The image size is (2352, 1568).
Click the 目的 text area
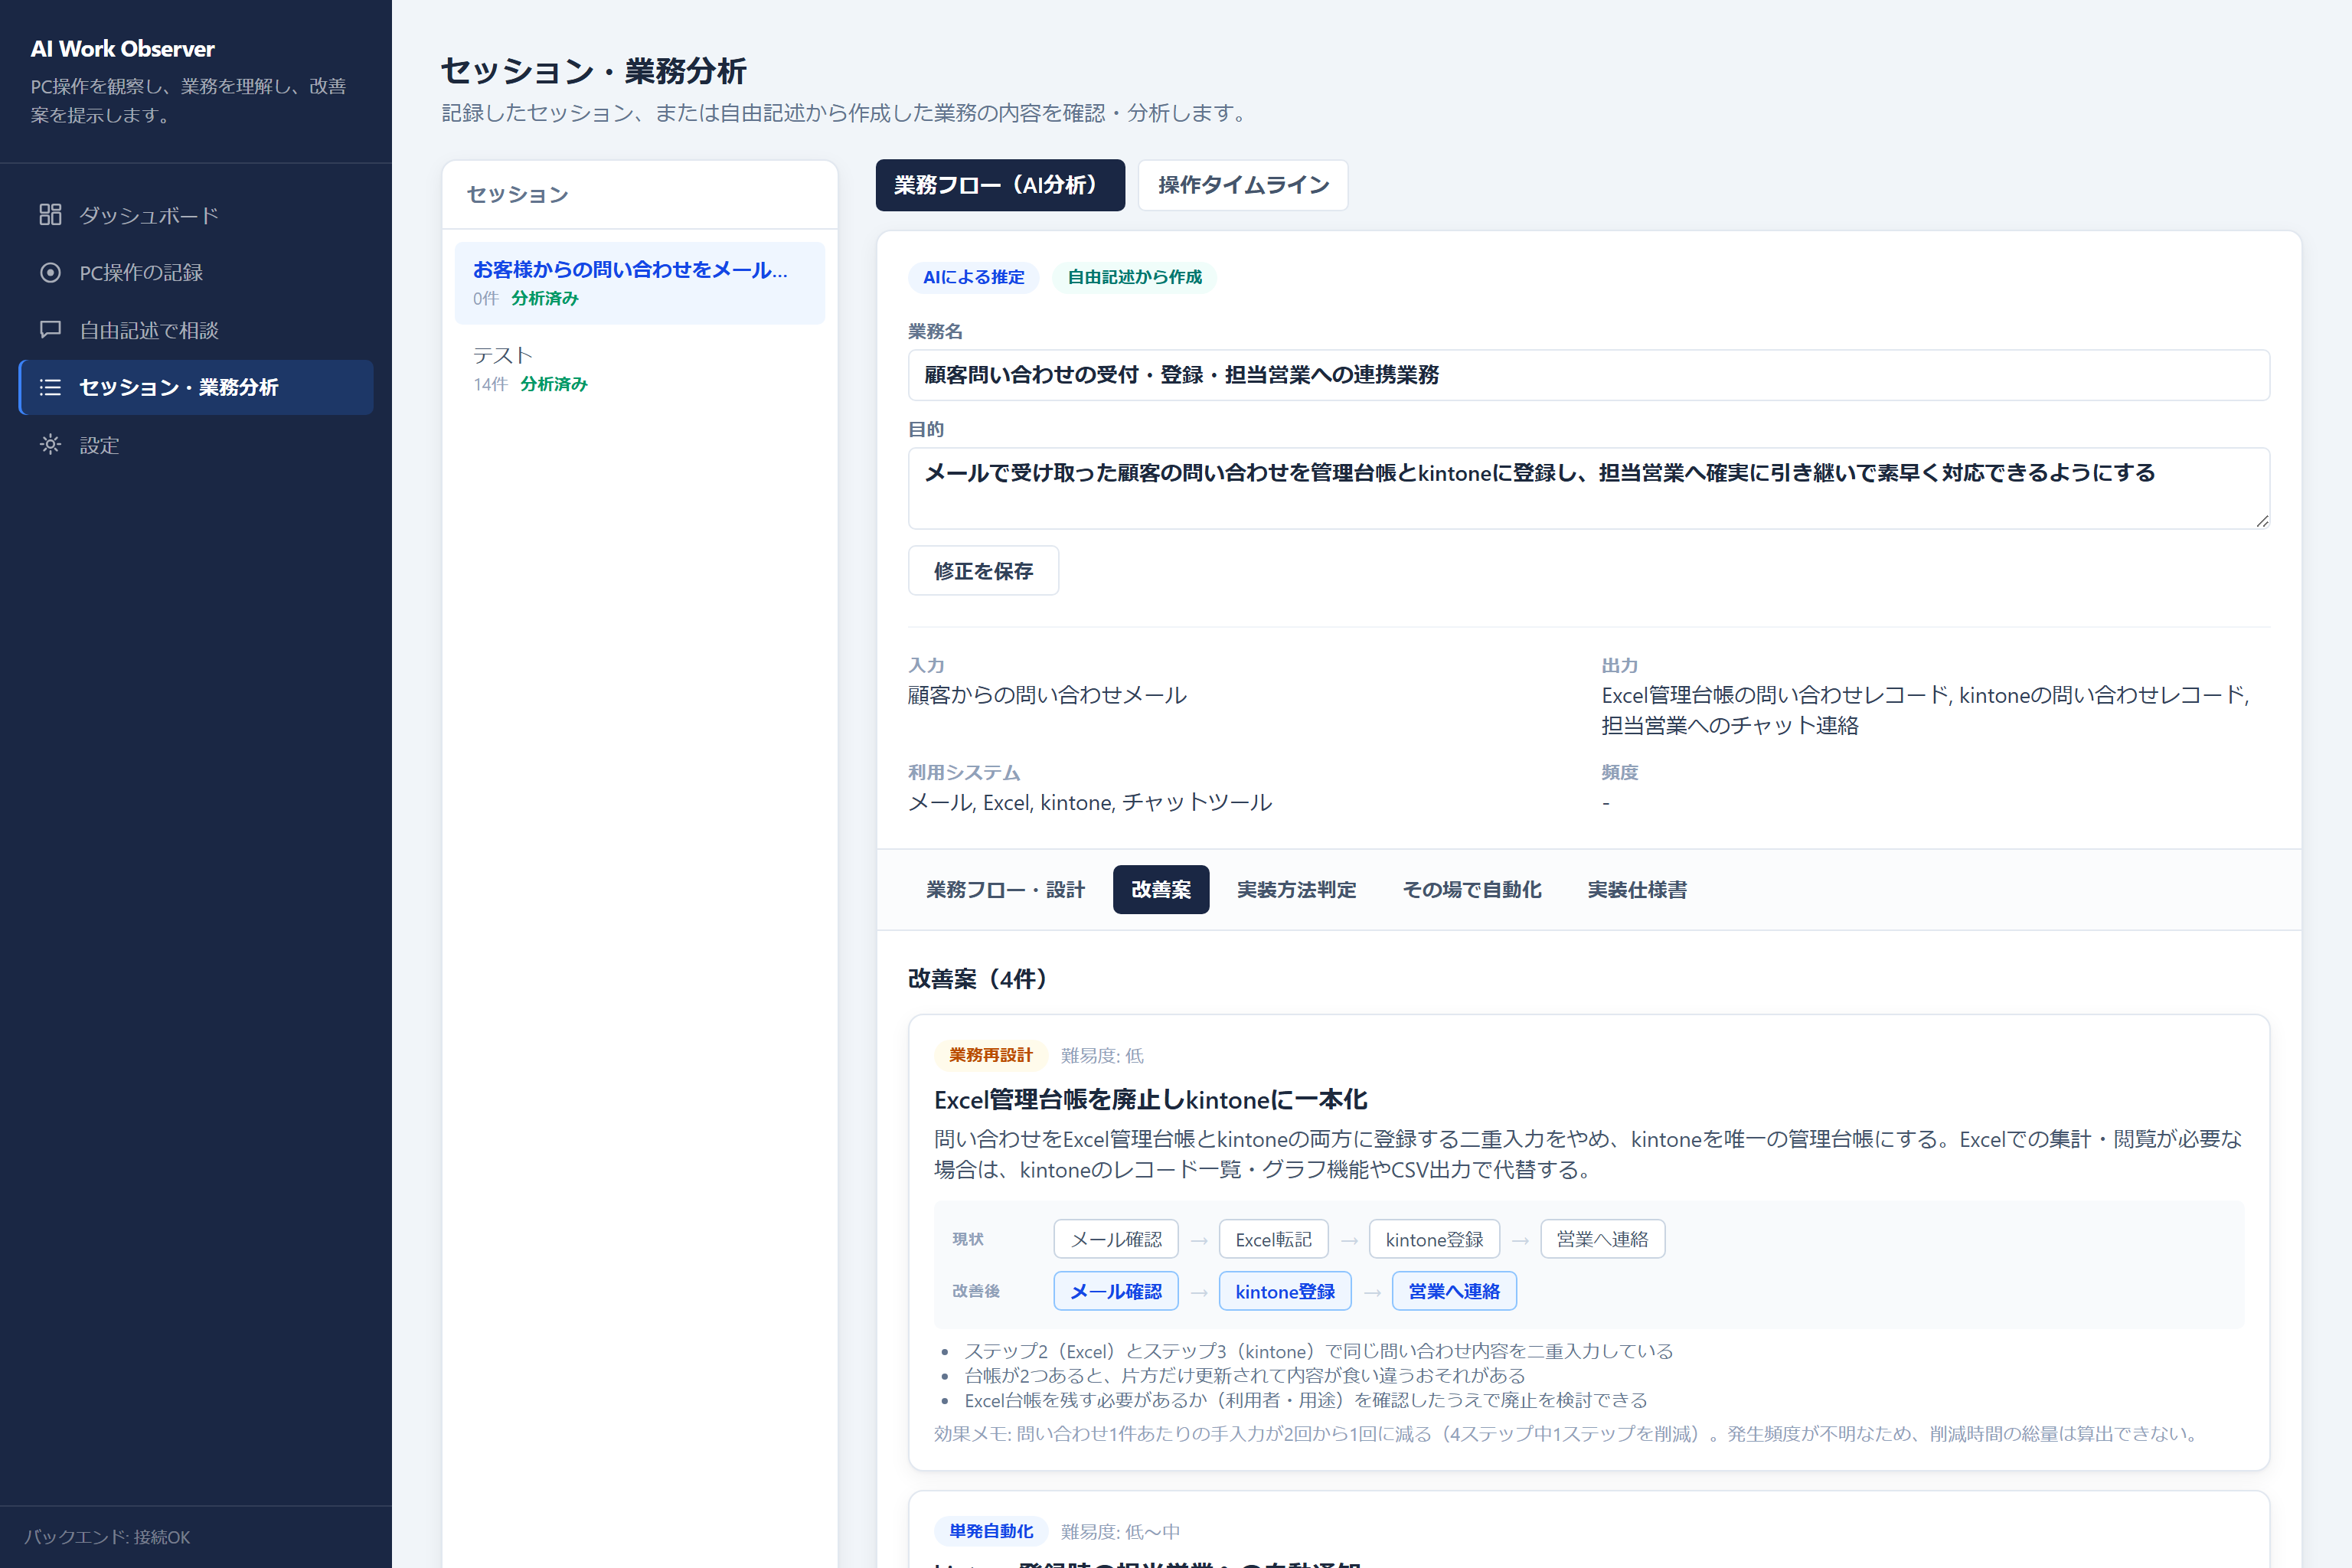1588,488
